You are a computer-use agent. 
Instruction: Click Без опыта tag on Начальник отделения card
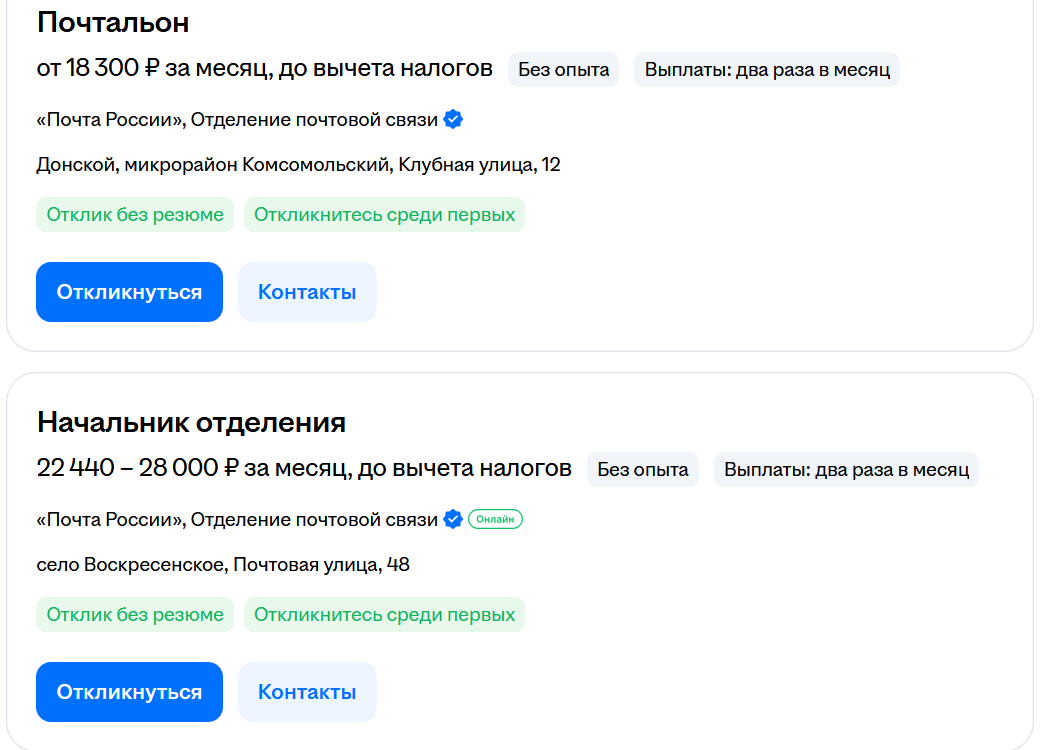pyautogui.click(x=643, y=470)
